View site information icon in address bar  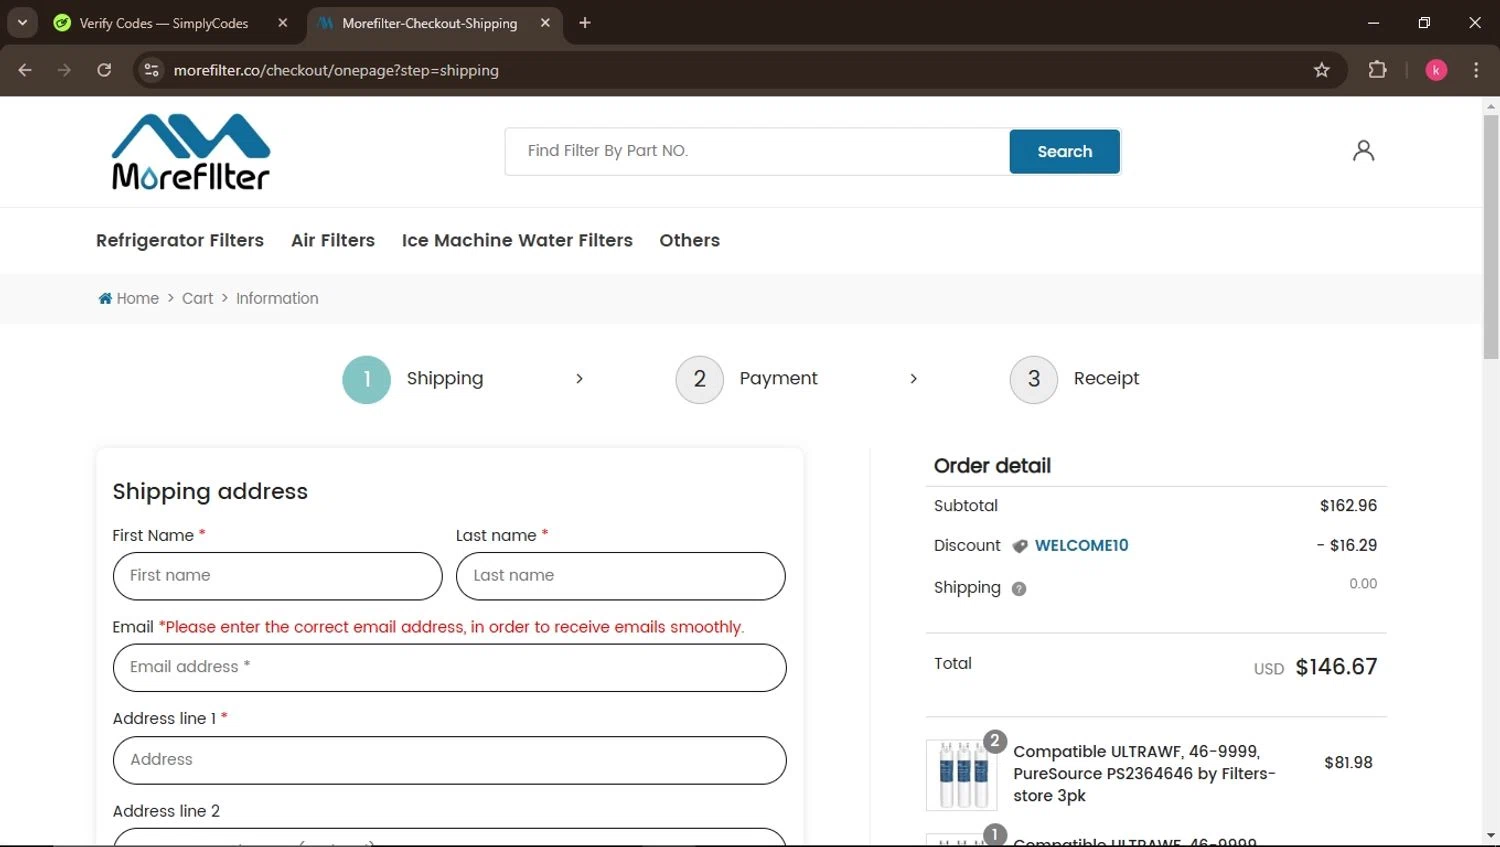pos(152,70)
